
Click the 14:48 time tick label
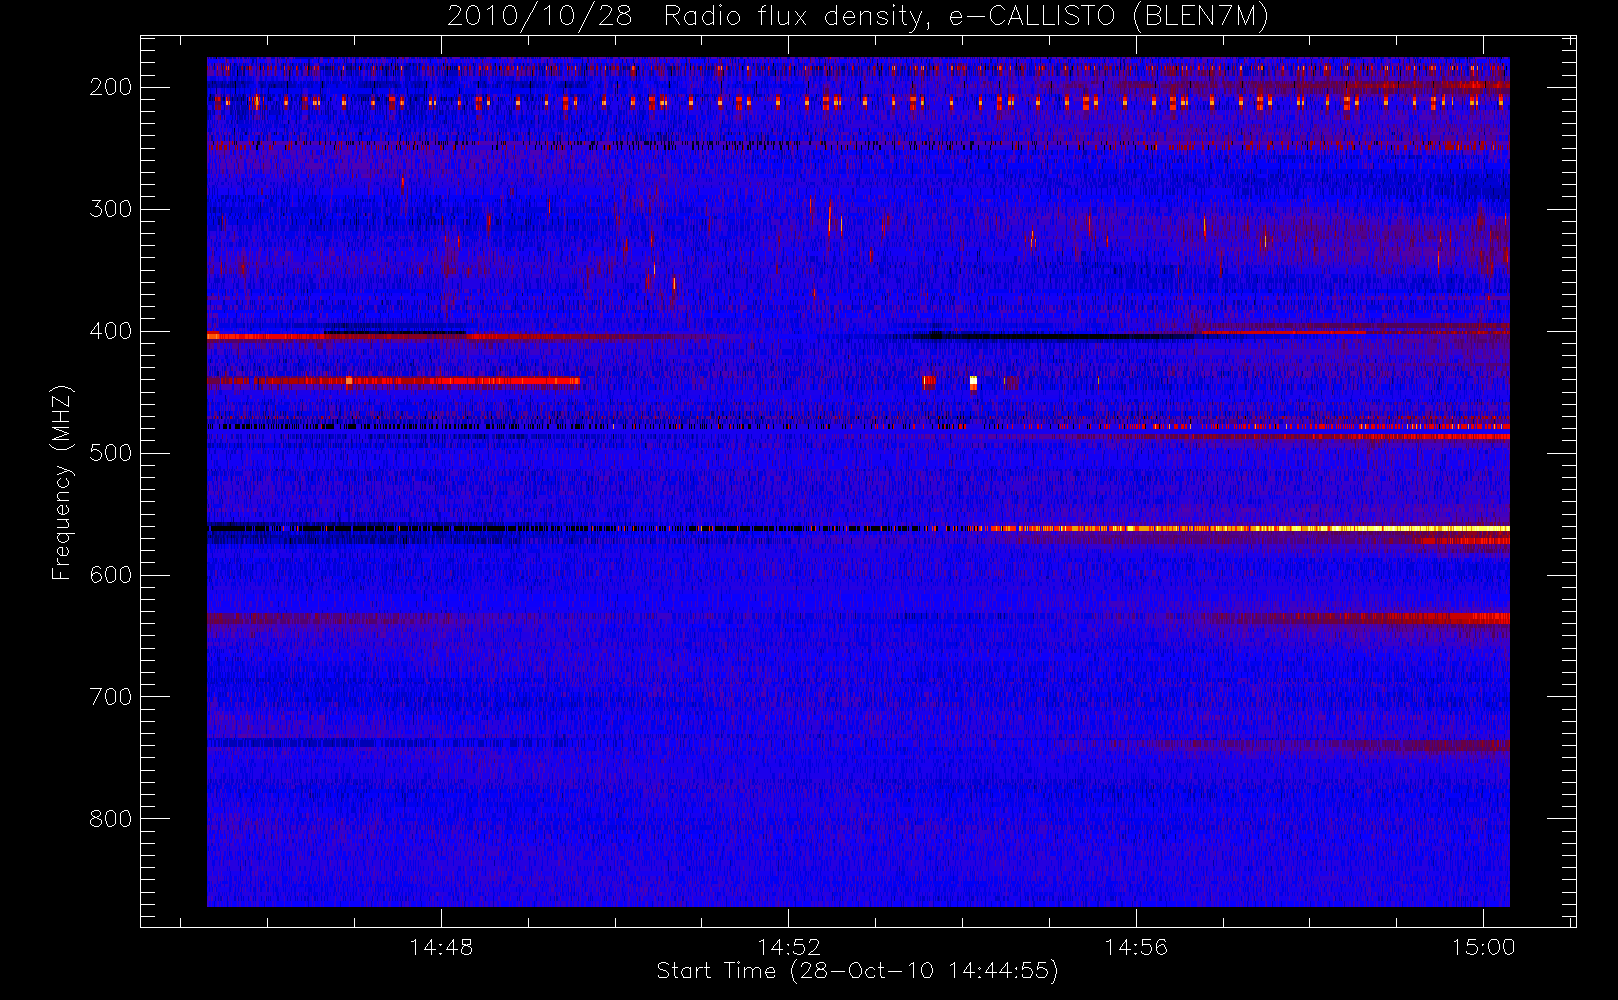(441, 947)
